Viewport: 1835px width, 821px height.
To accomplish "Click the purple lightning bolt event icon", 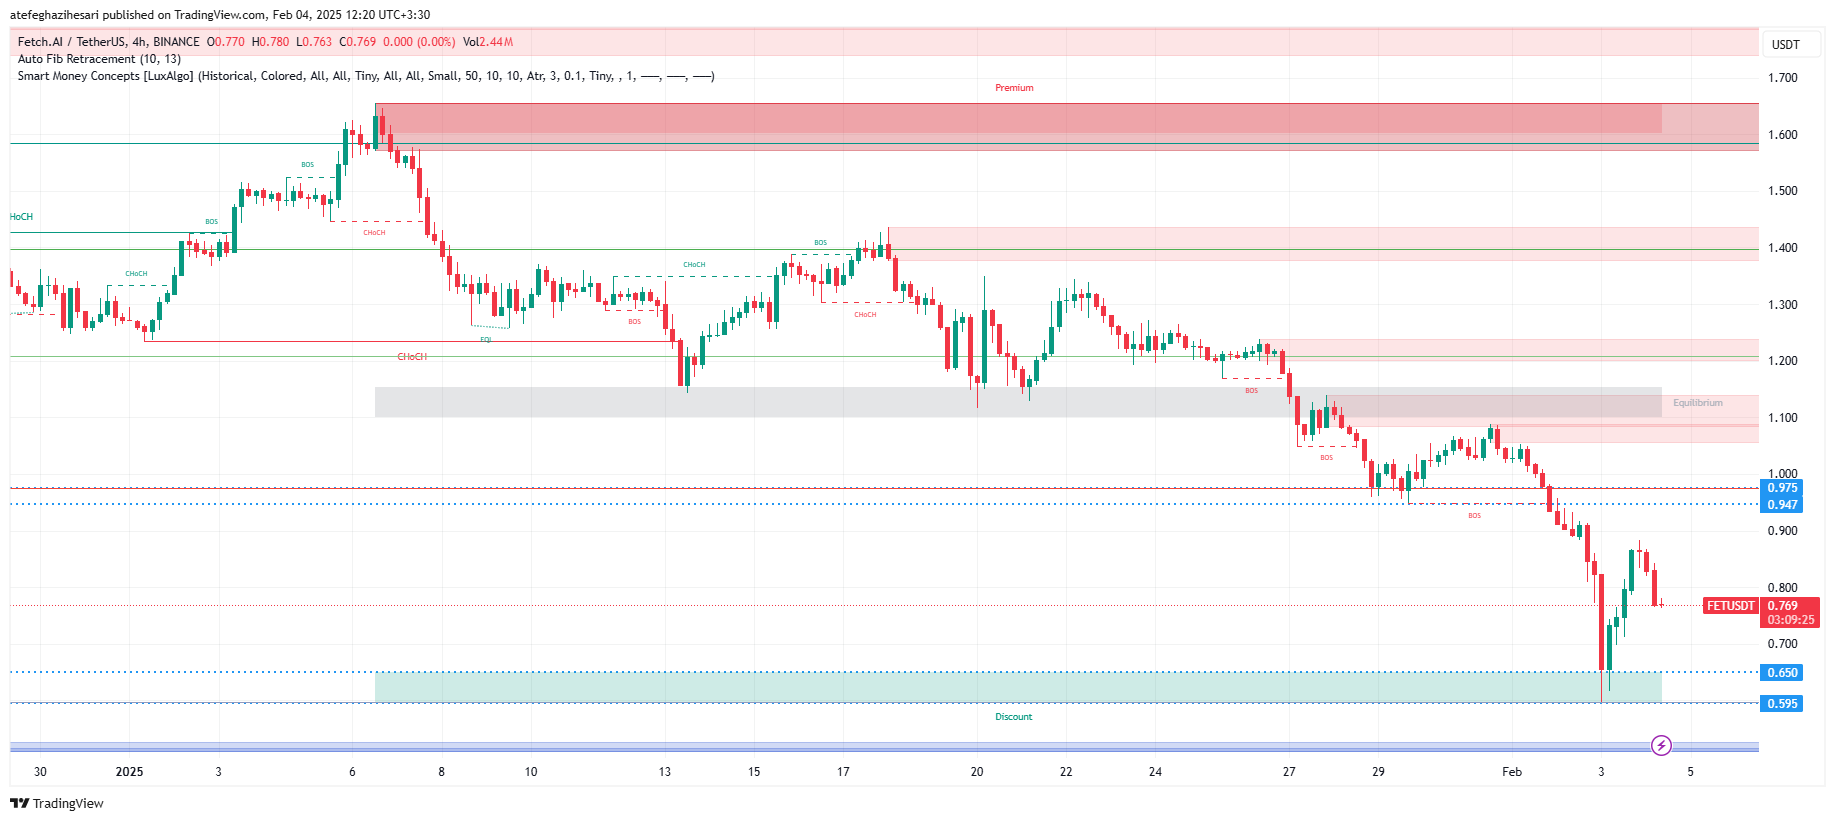I will pos(1661,745).
